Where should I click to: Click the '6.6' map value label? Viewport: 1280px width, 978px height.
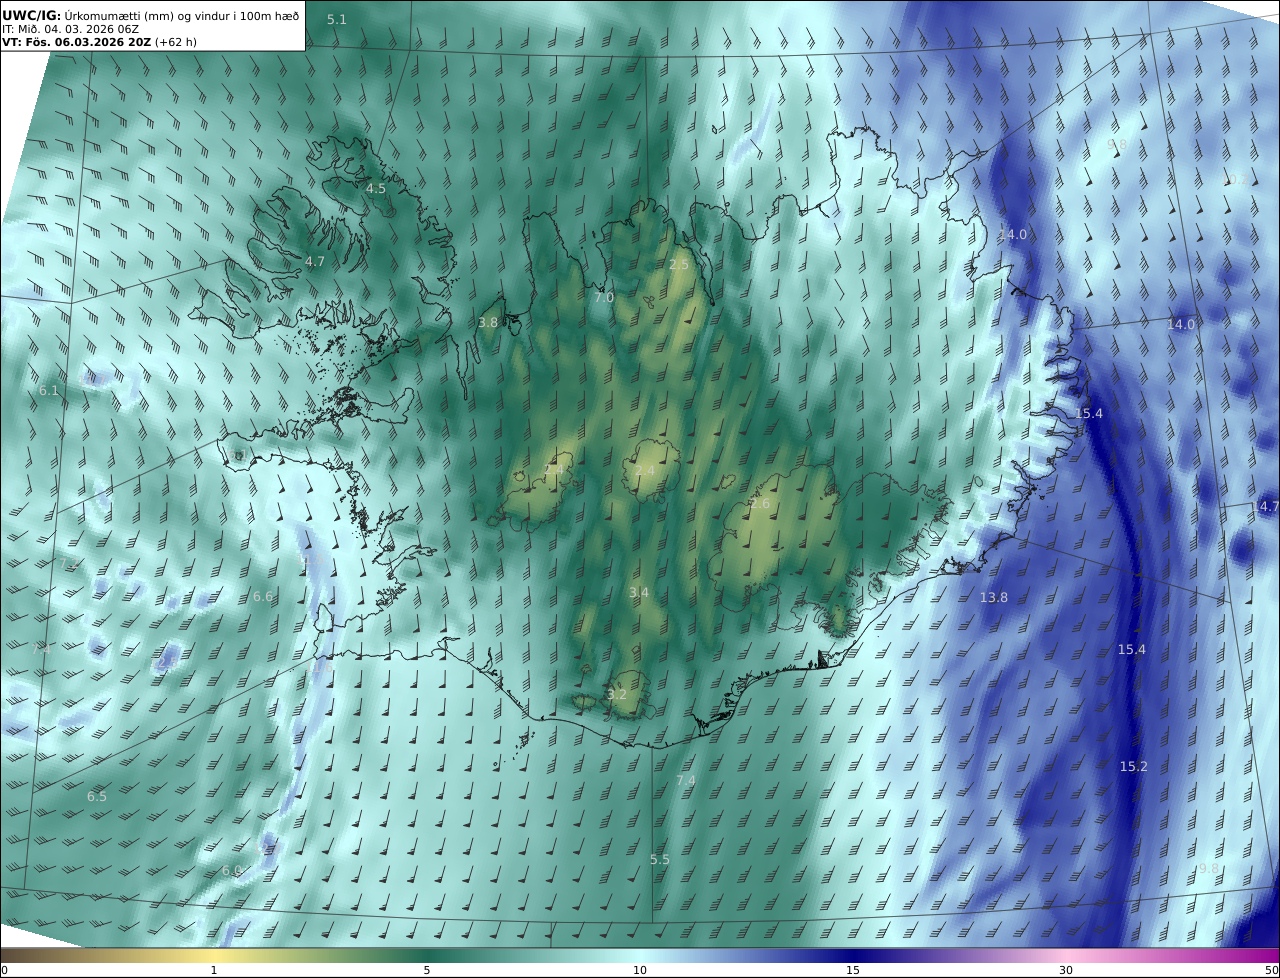pyautogui.click(x=263, y=597)
